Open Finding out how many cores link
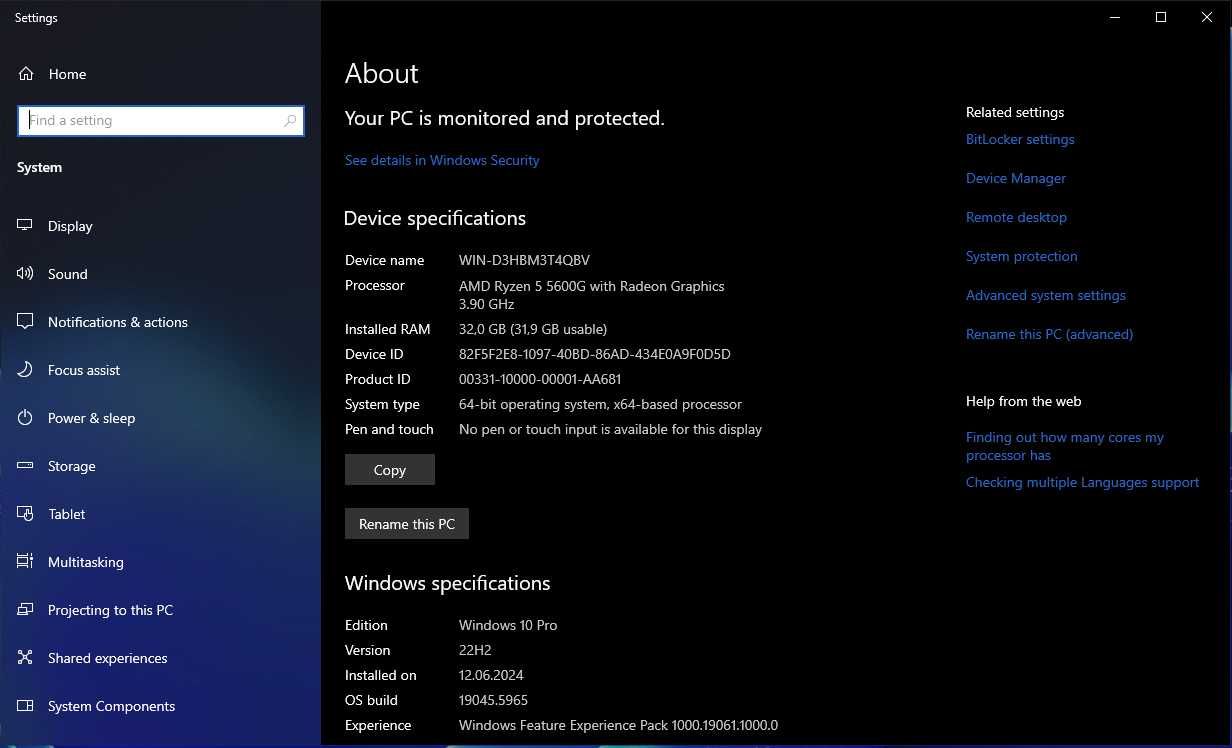Image resolution: width=1232 pixels, height=748 pixels. coord(1065,446)
